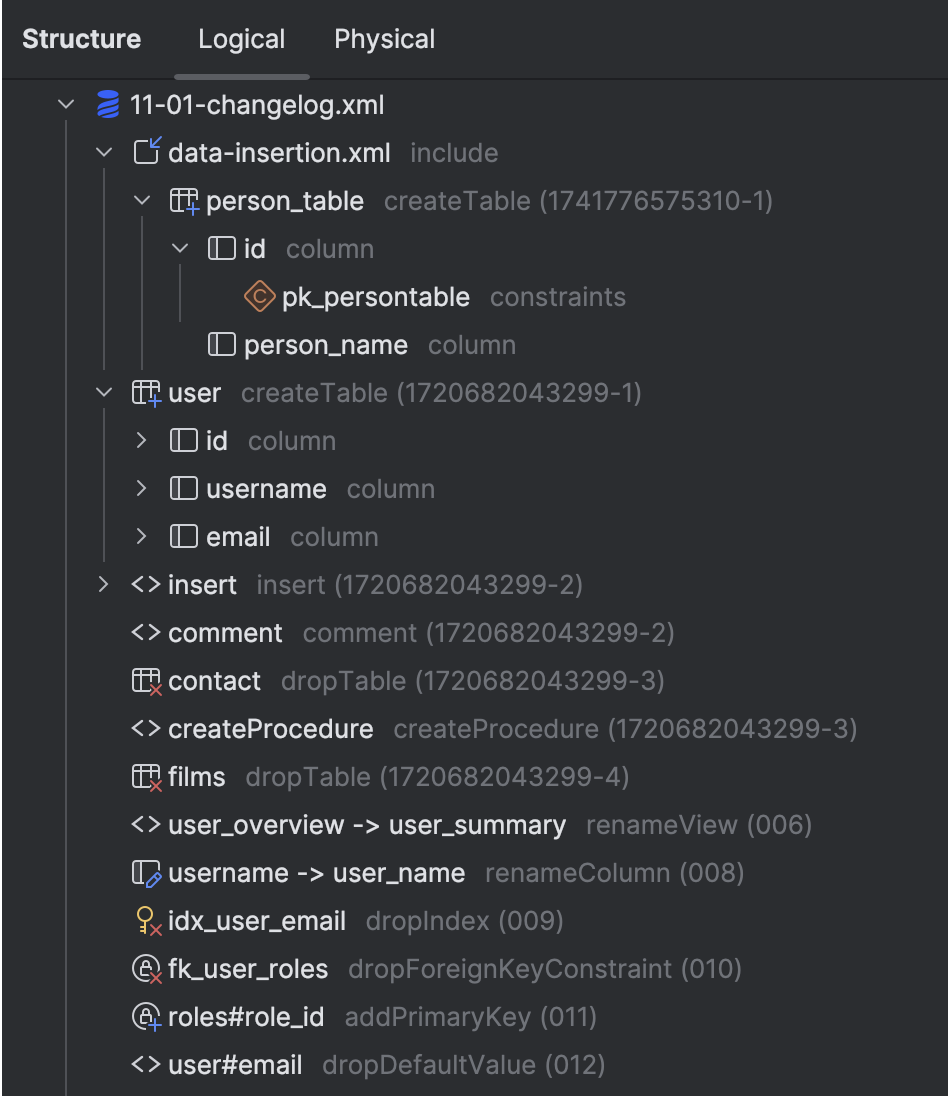The width and height of the screenshot is (950, 1096).
Task: Click the include icon next to data-insertion.xml
Action: click(147, 152)
